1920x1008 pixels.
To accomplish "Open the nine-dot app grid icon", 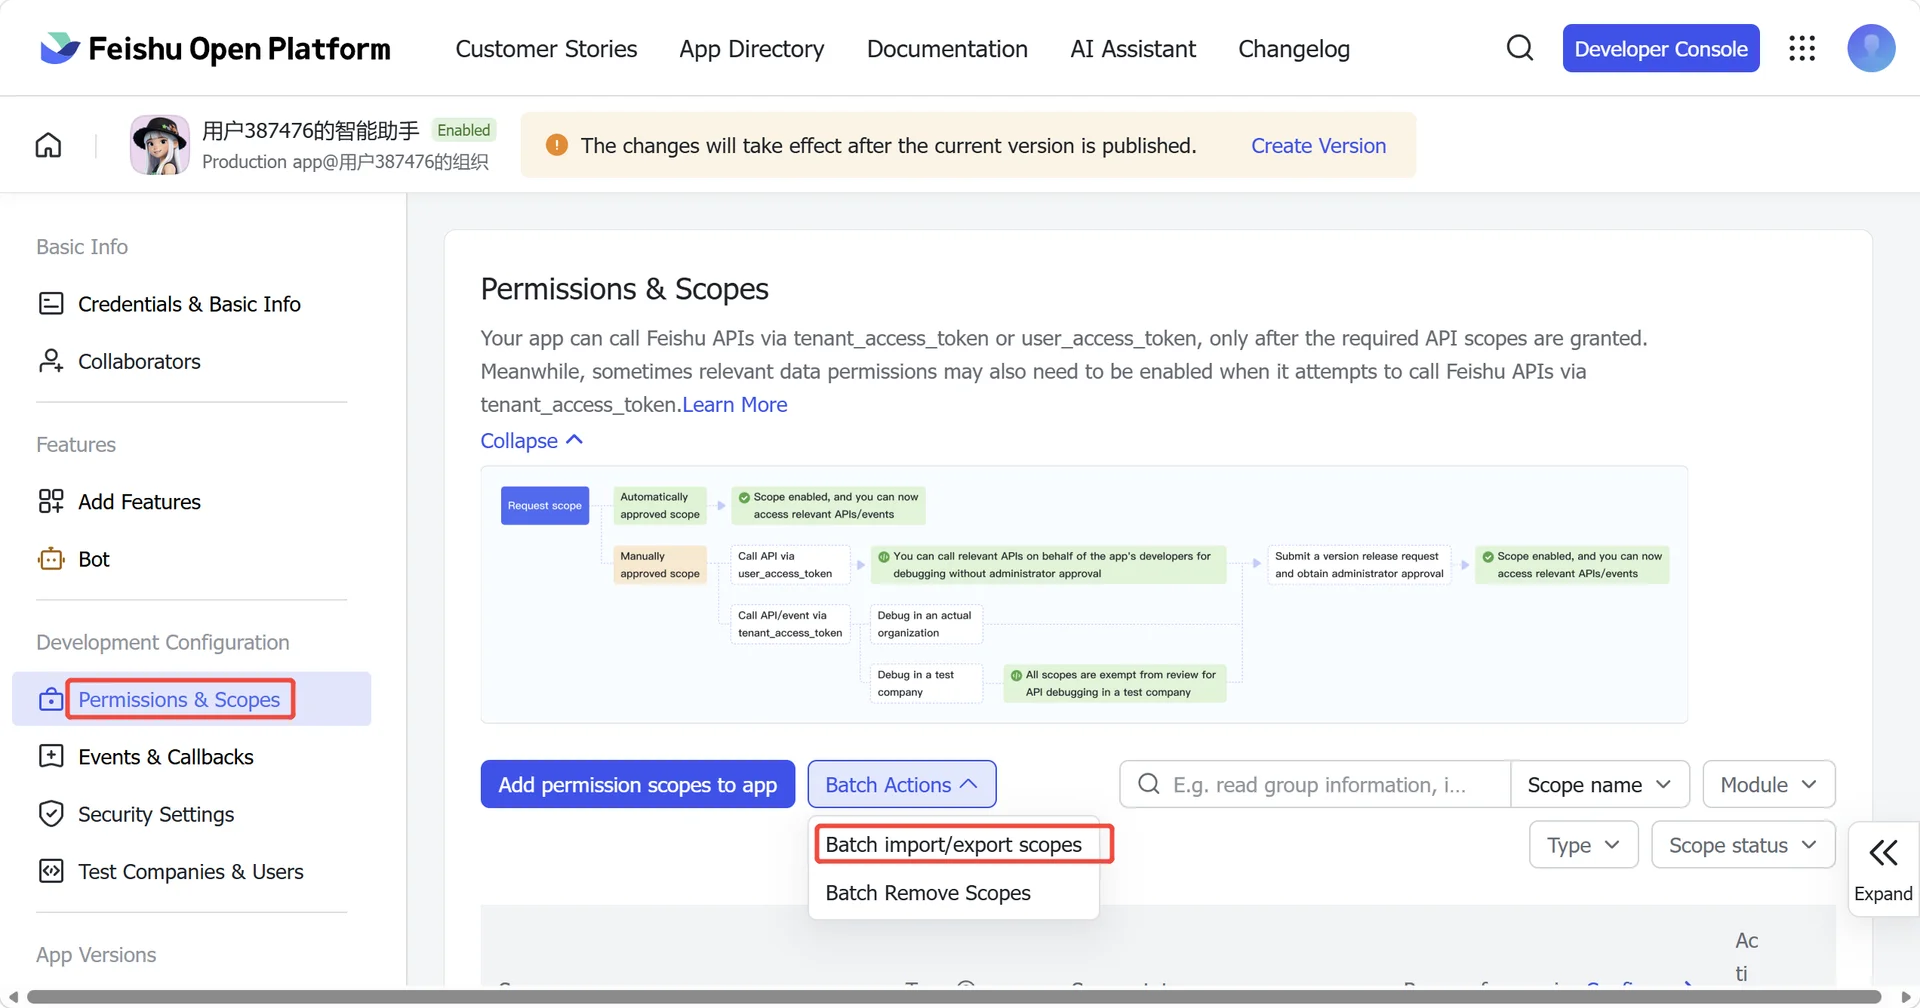I will point(1802,48).
